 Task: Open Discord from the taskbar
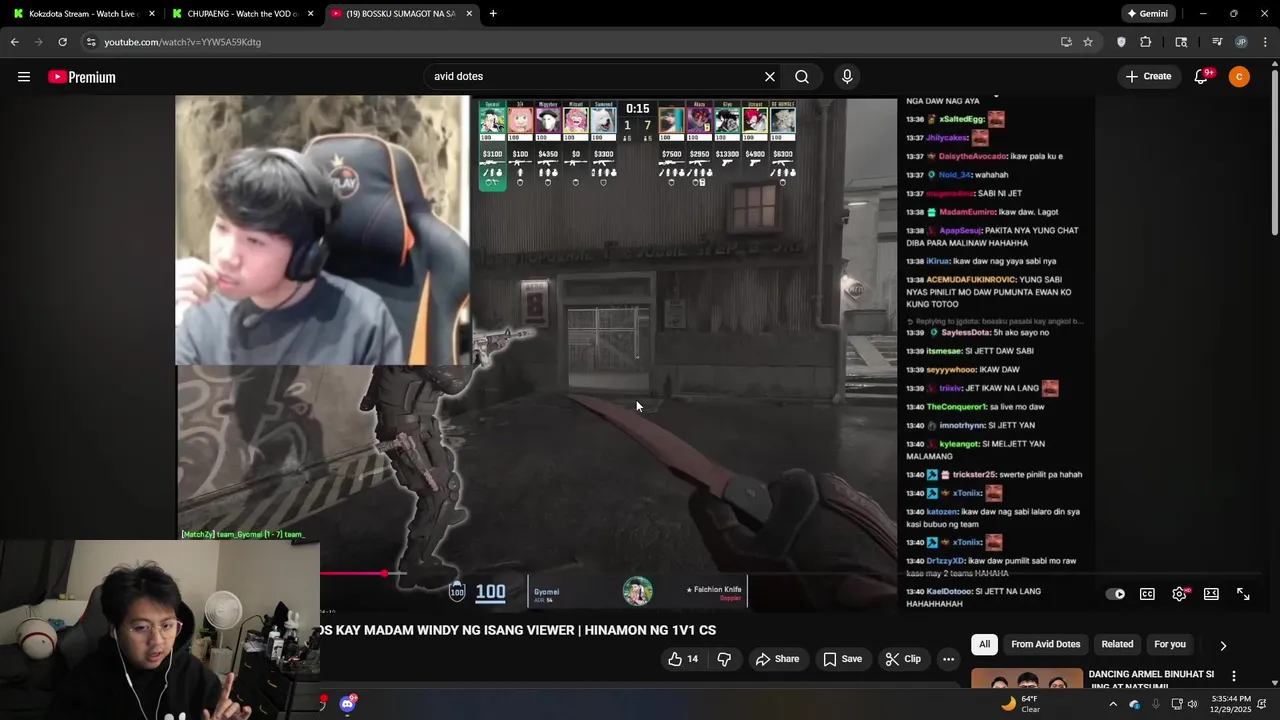pyautogui.click(x=347, y=704)
